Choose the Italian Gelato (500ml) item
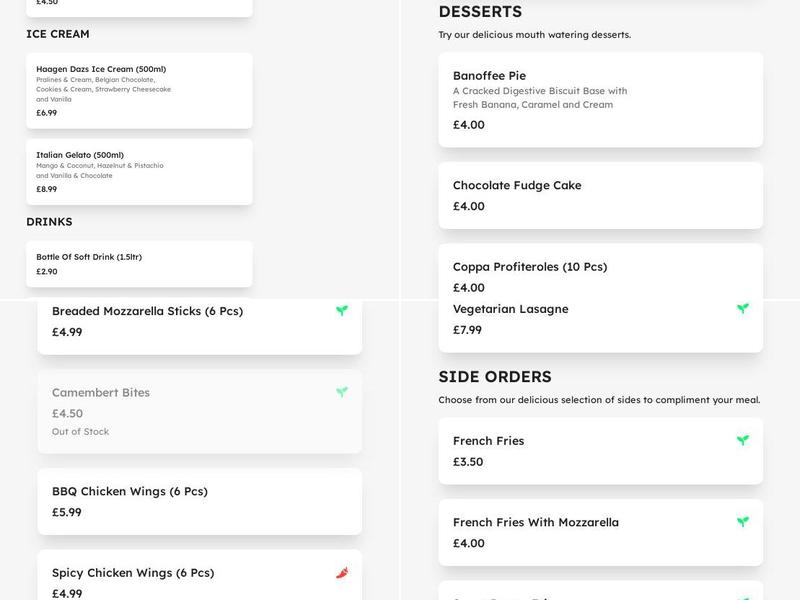800x600 pixels. [139, 172]
